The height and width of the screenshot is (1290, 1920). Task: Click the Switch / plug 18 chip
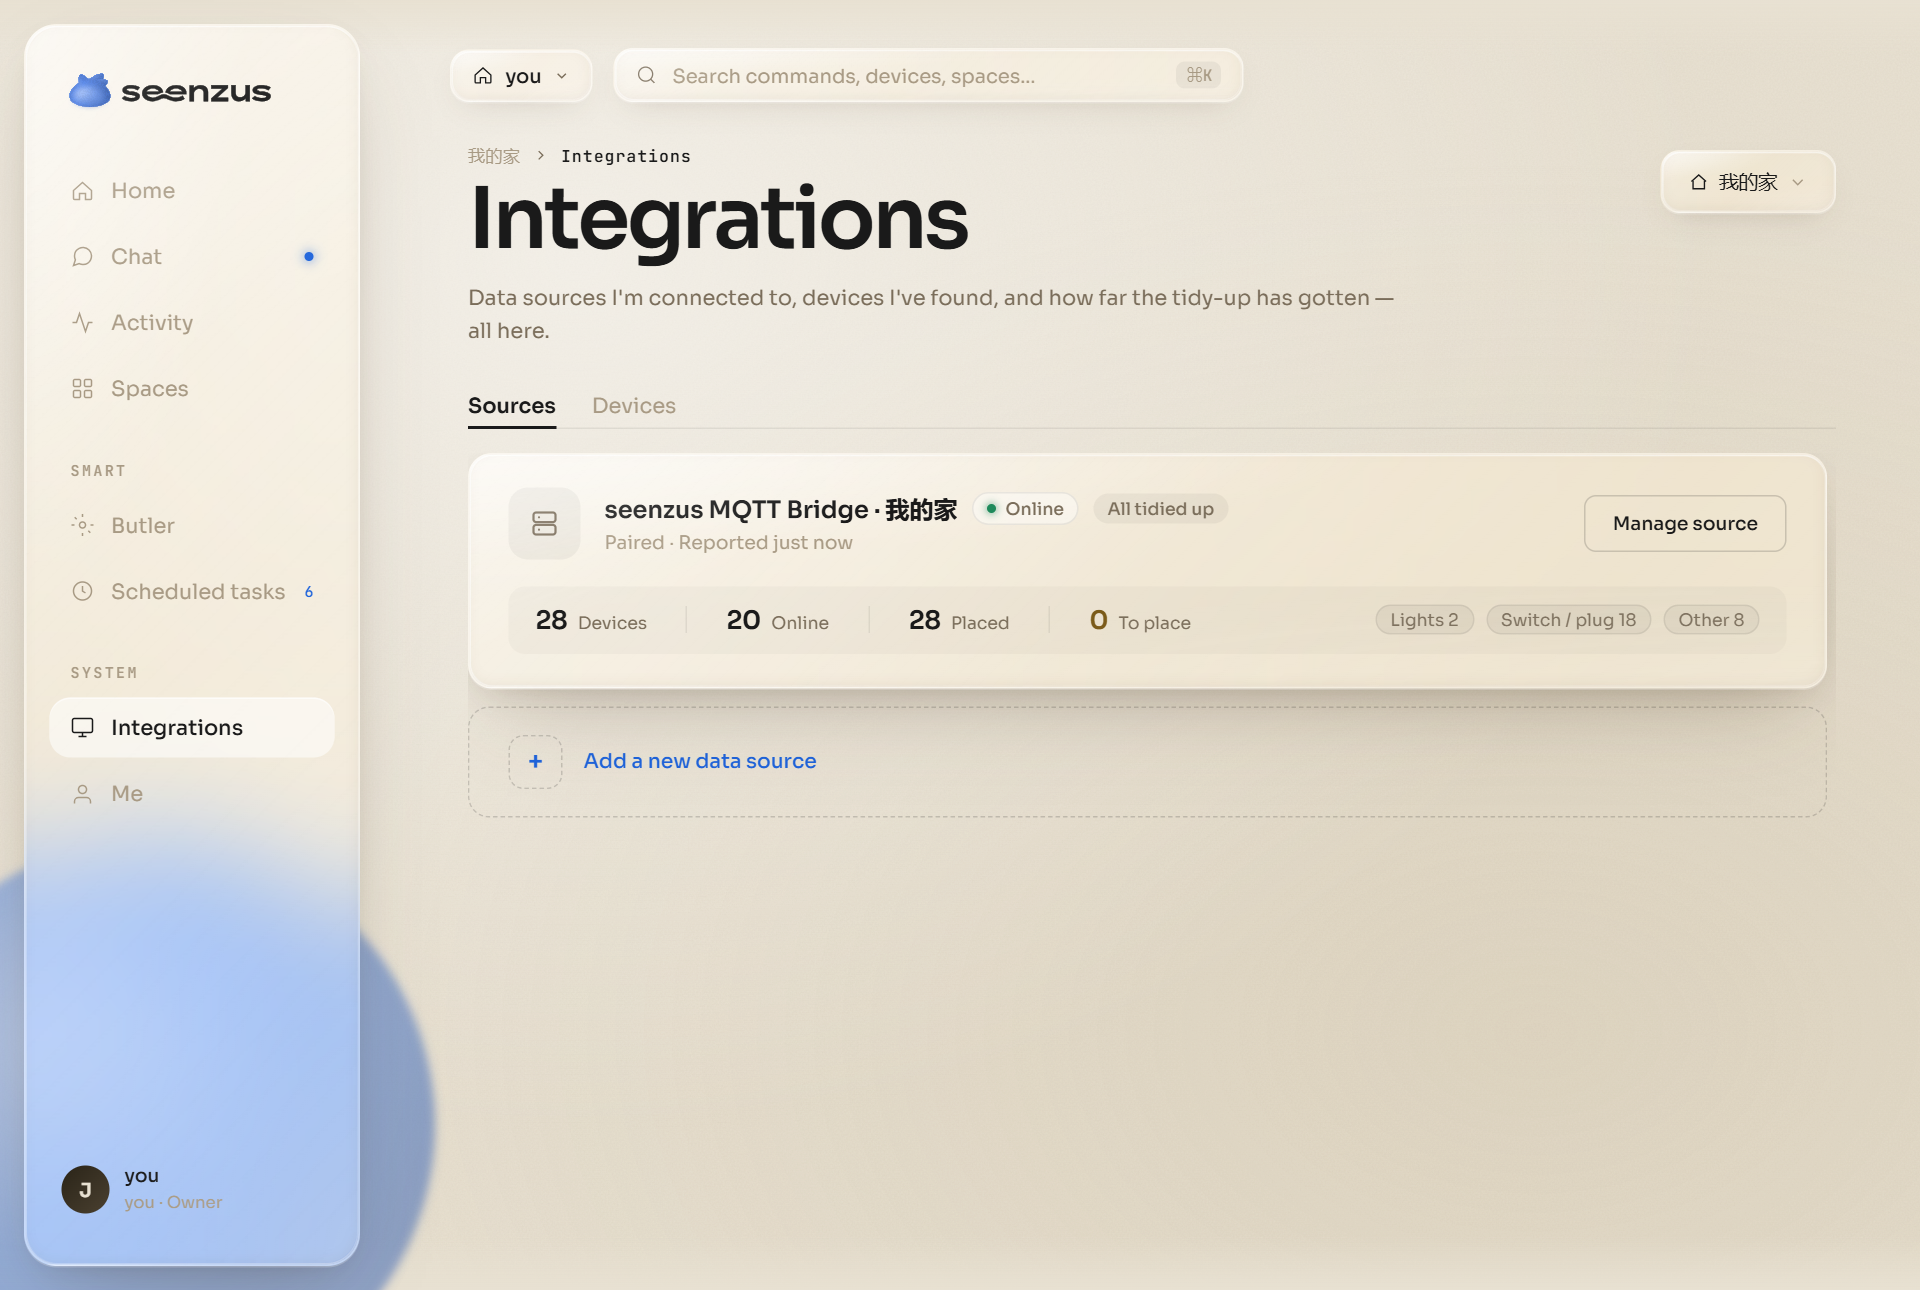[x=1568, y=620]
